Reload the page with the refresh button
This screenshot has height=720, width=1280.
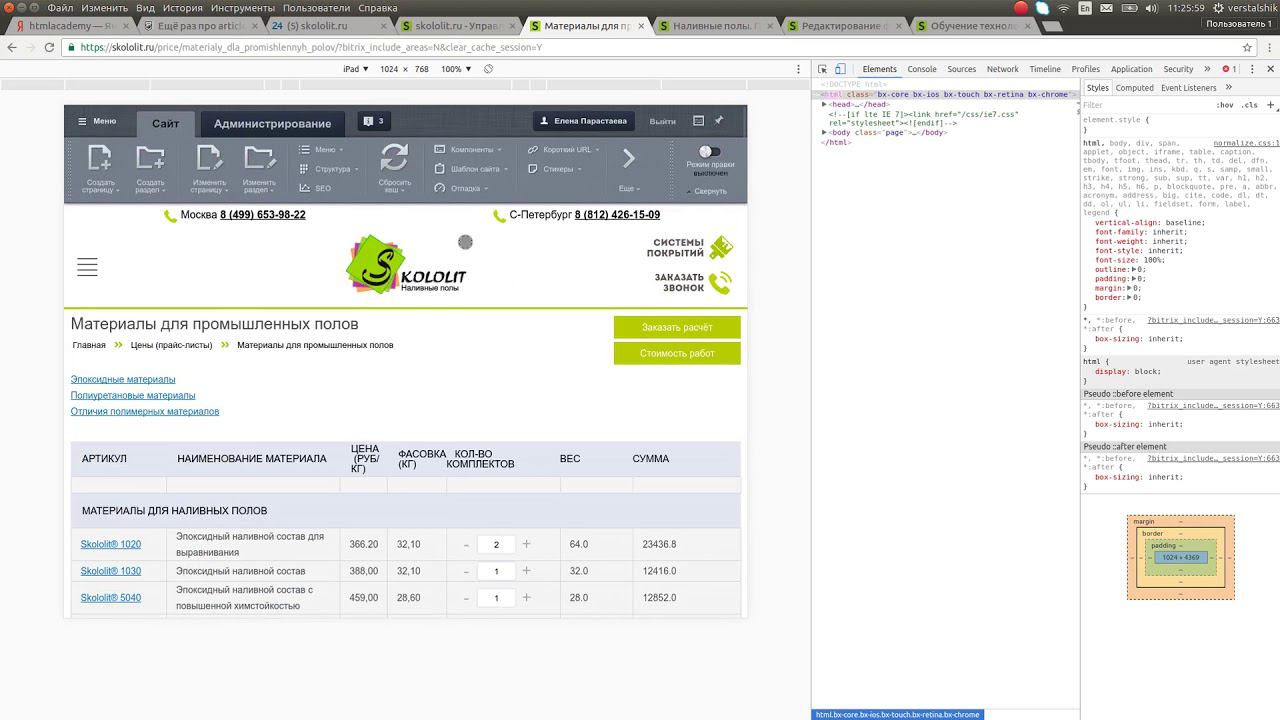[x=51, y=47]
